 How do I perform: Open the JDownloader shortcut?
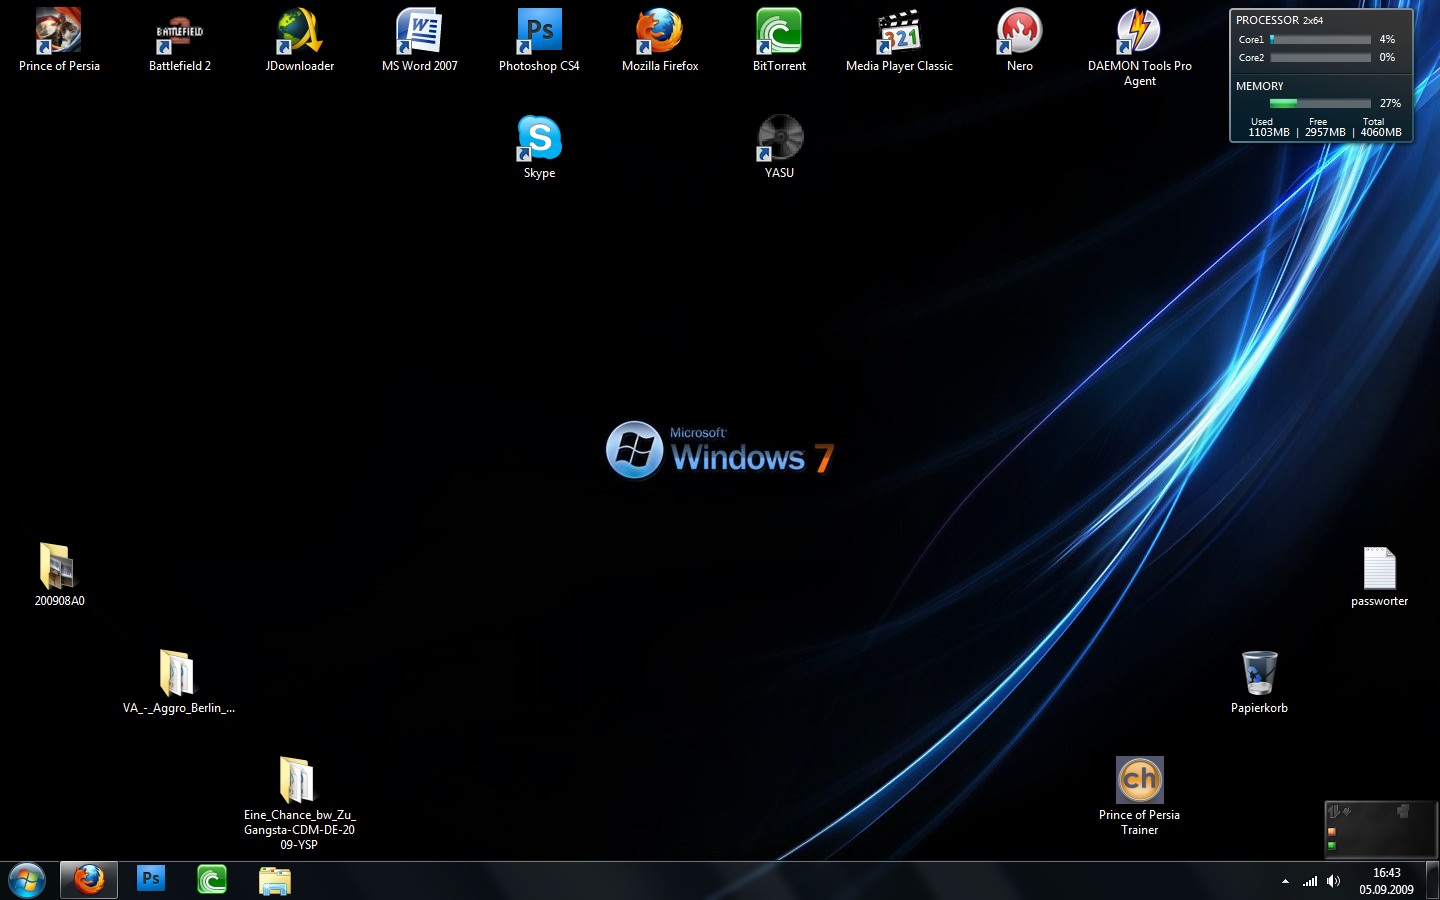pyautogui.click(x=300, y=40)
